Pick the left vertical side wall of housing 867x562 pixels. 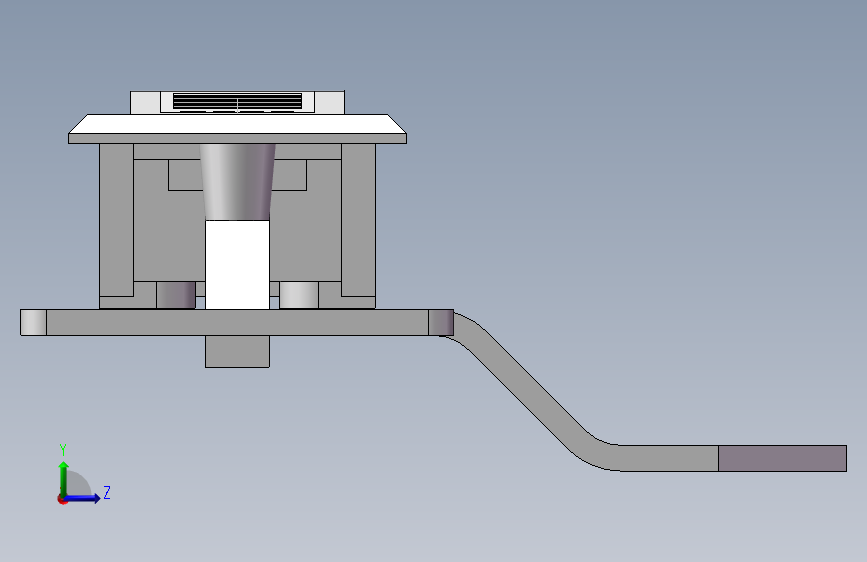point(117,220)
